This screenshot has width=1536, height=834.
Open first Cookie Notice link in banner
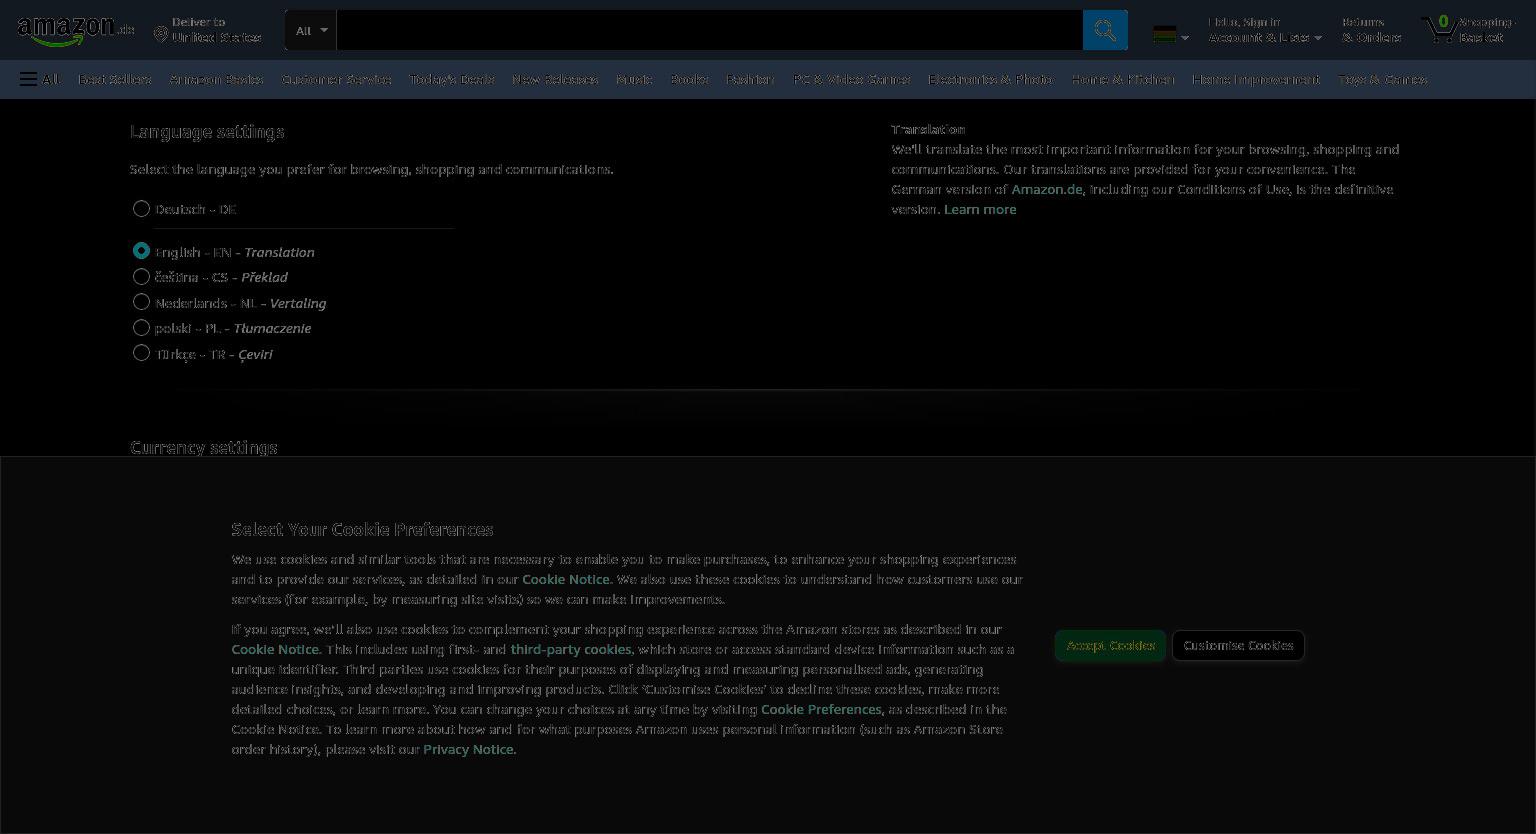pos(565,579)
